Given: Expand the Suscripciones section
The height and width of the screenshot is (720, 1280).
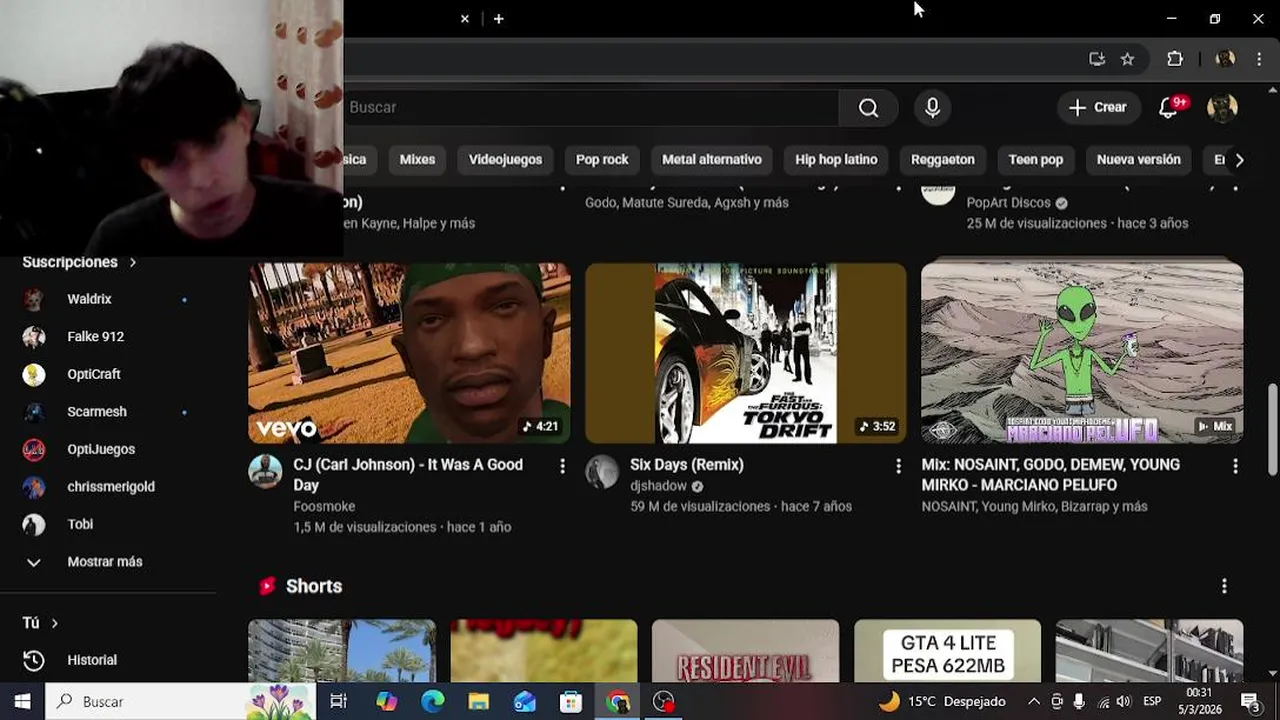Looking at the screenshot, I should click(x=79, y=262).
